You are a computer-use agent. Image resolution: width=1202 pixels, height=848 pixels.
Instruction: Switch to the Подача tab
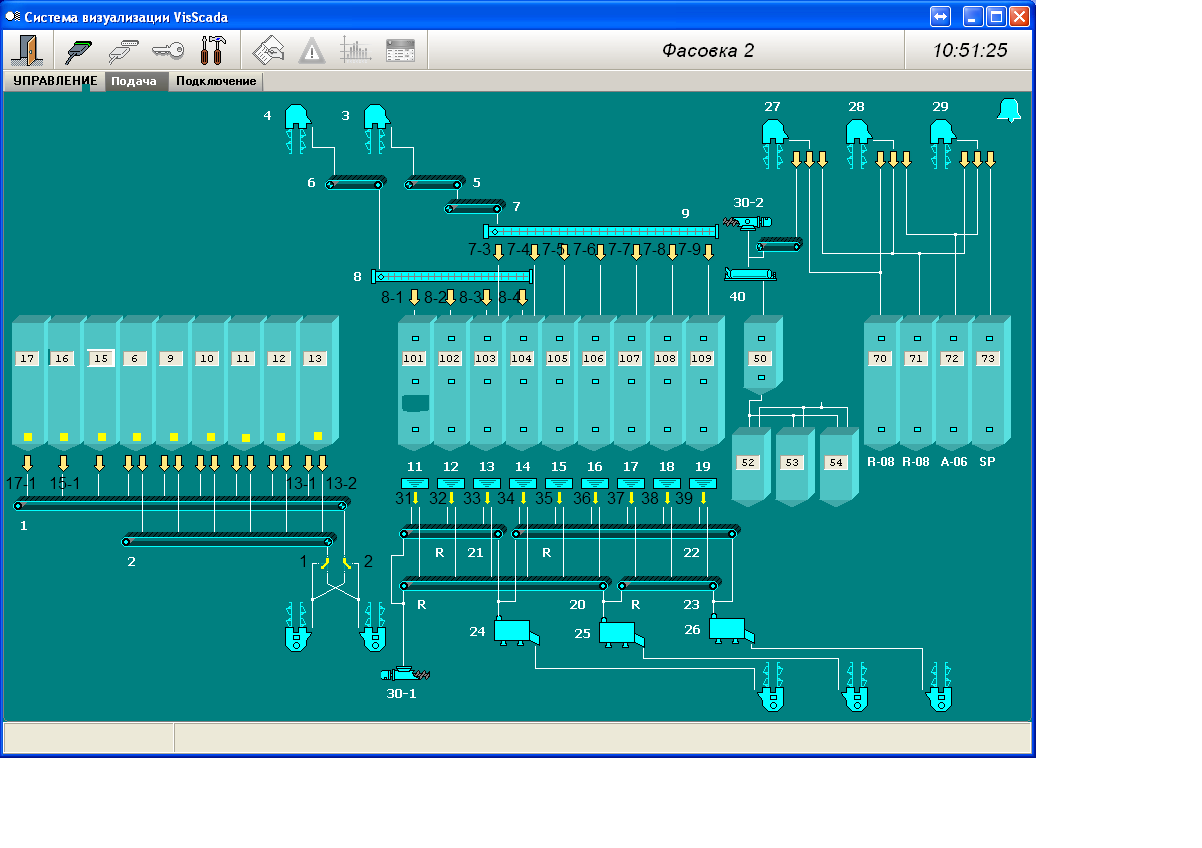tap(134, 81)
